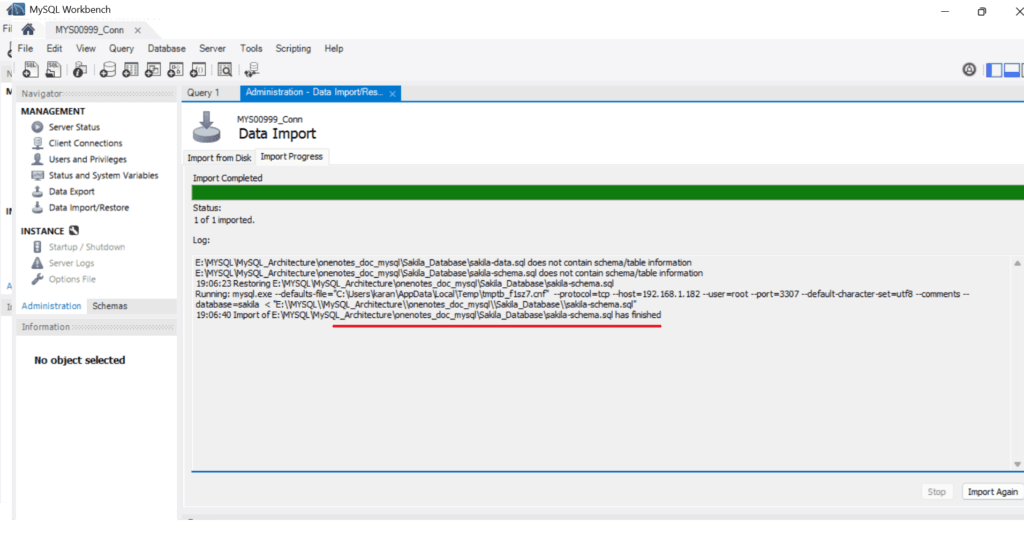Create a new table icon
The image size is (1024, 536).
130,70
